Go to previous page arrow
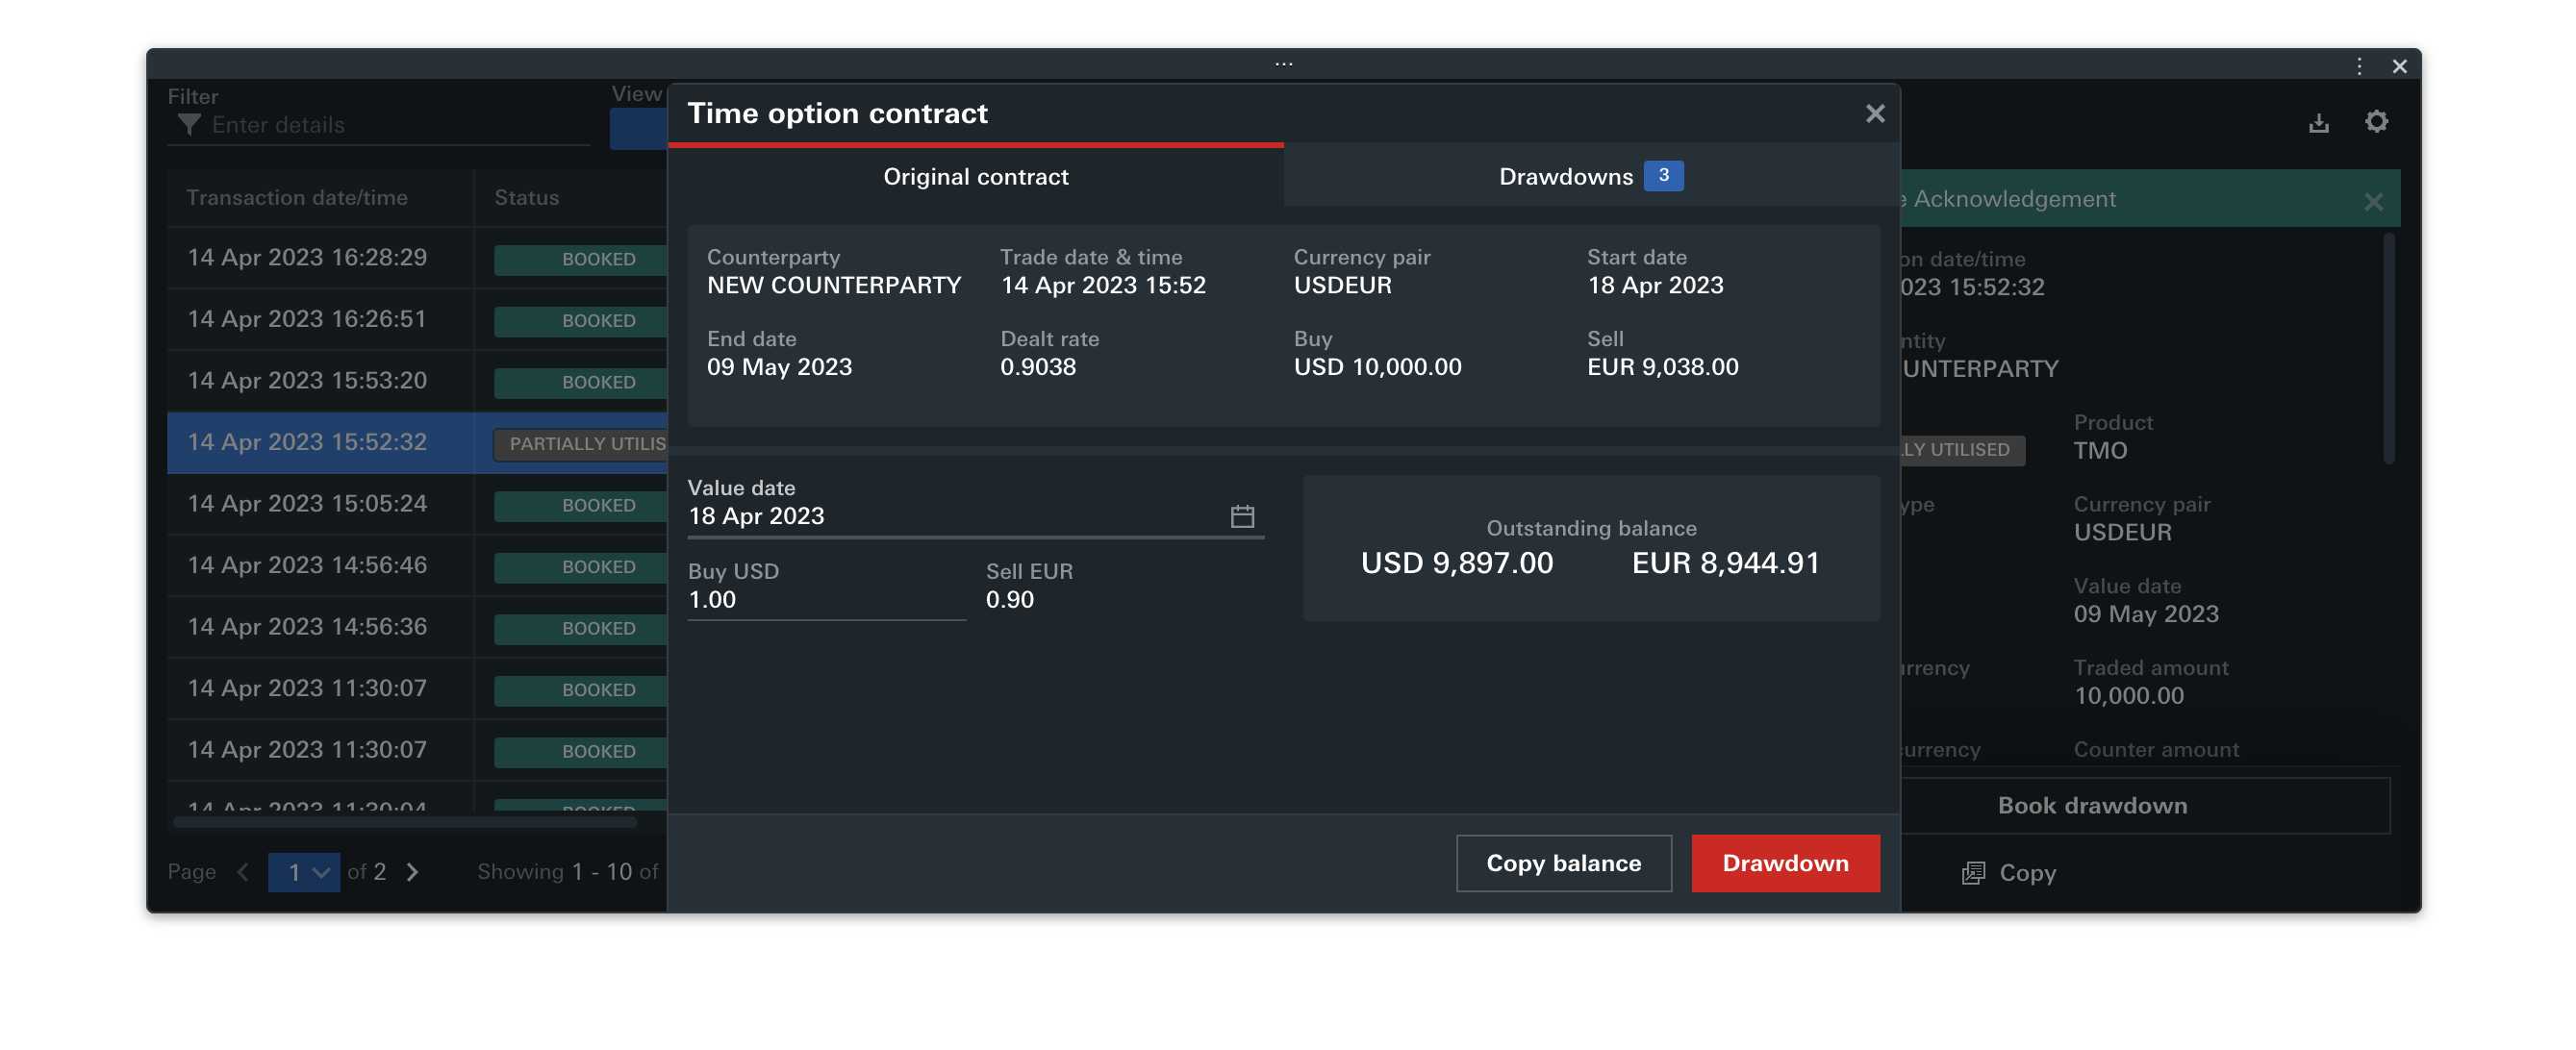Image resolution: width=2576 pixels, height=1050 pixels. (x=243, y=872)
